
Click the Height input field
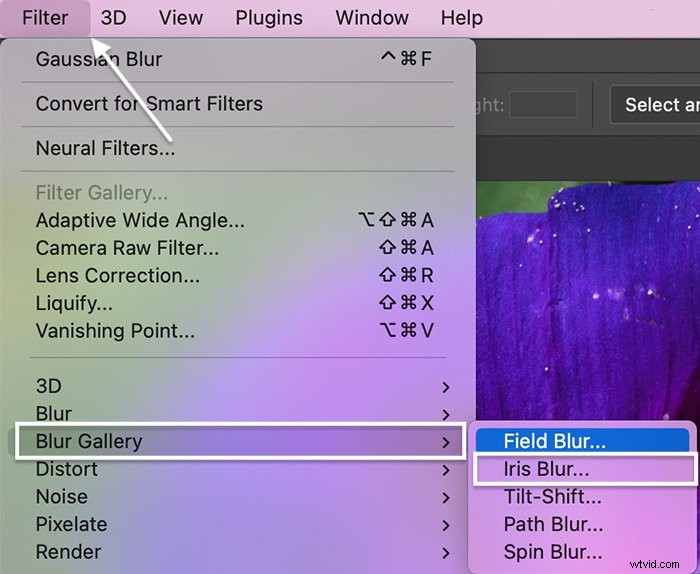tap(543, 104)
